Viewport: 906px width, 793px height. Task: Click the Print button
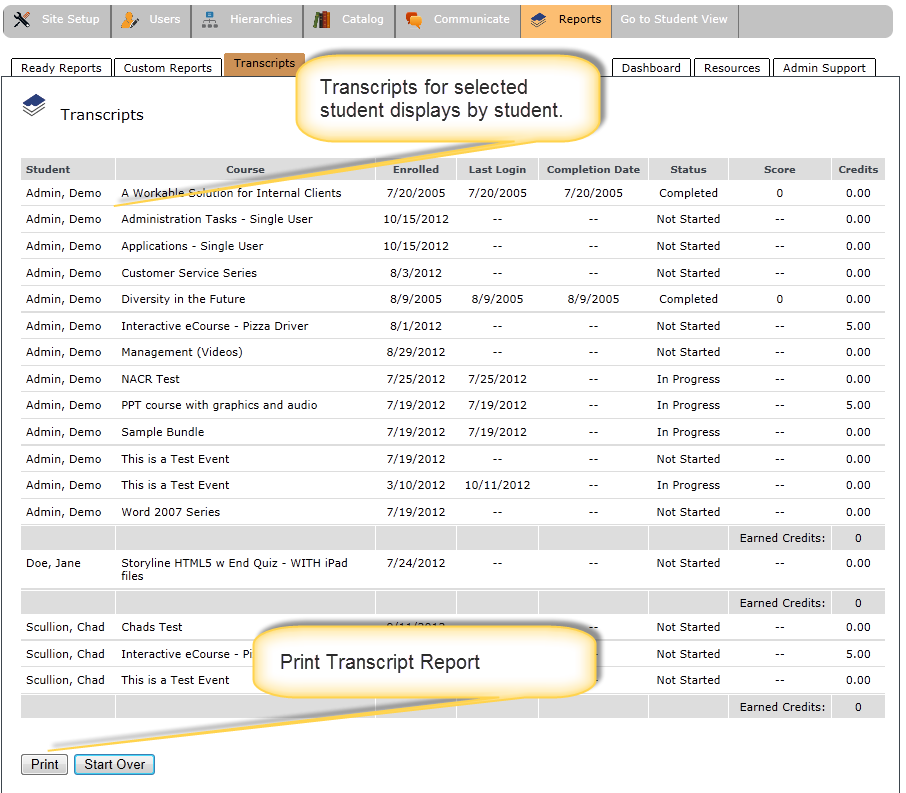tap(44, 764)
